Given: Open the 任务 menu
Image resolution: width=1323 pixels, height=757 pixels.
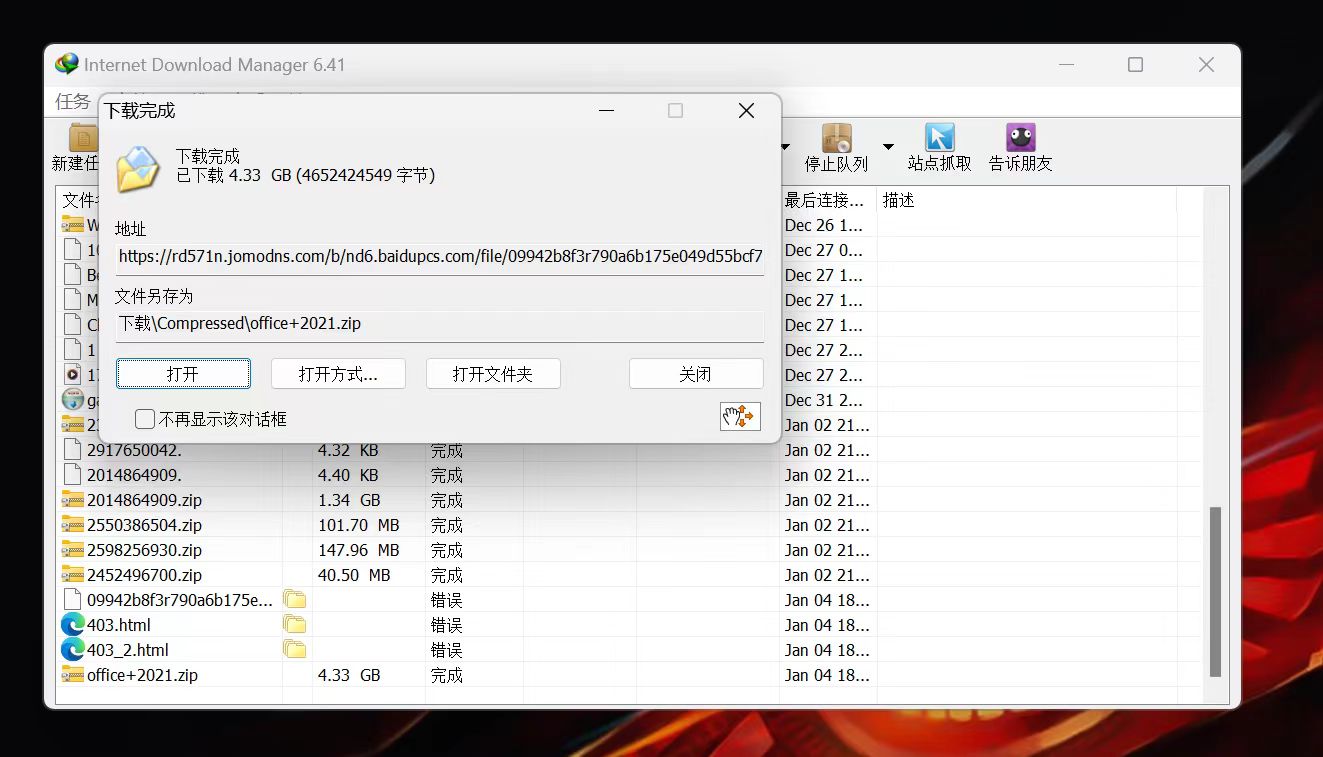Looking at the screenshot, I should click(72, 101).
